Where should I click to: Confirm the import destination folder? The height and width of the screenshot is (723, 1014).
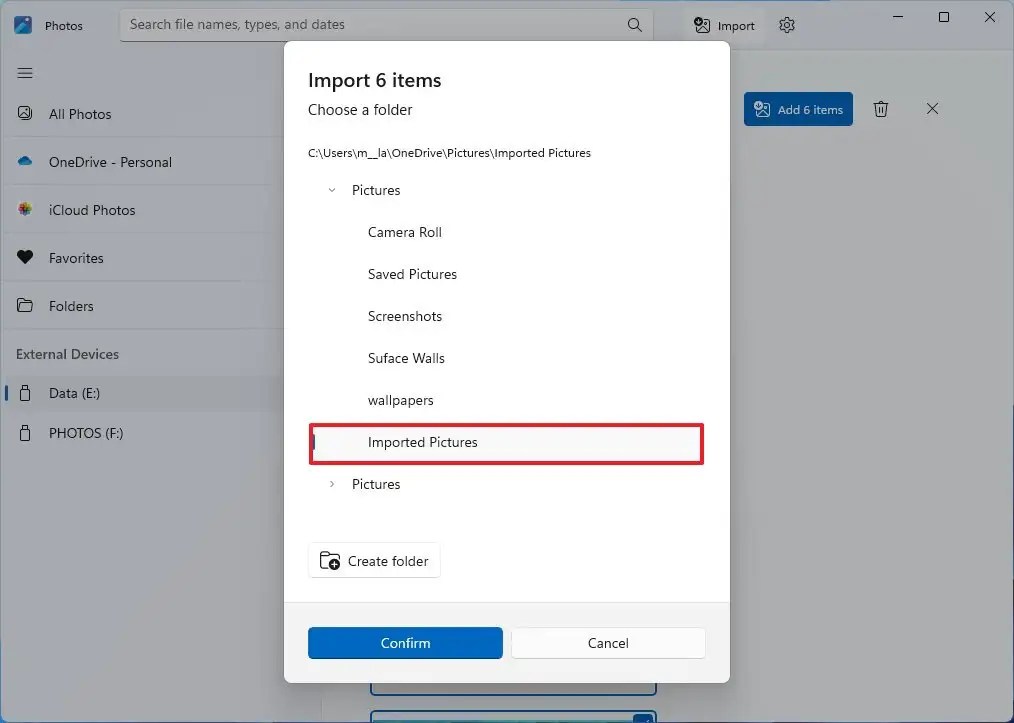click(404, 643)
